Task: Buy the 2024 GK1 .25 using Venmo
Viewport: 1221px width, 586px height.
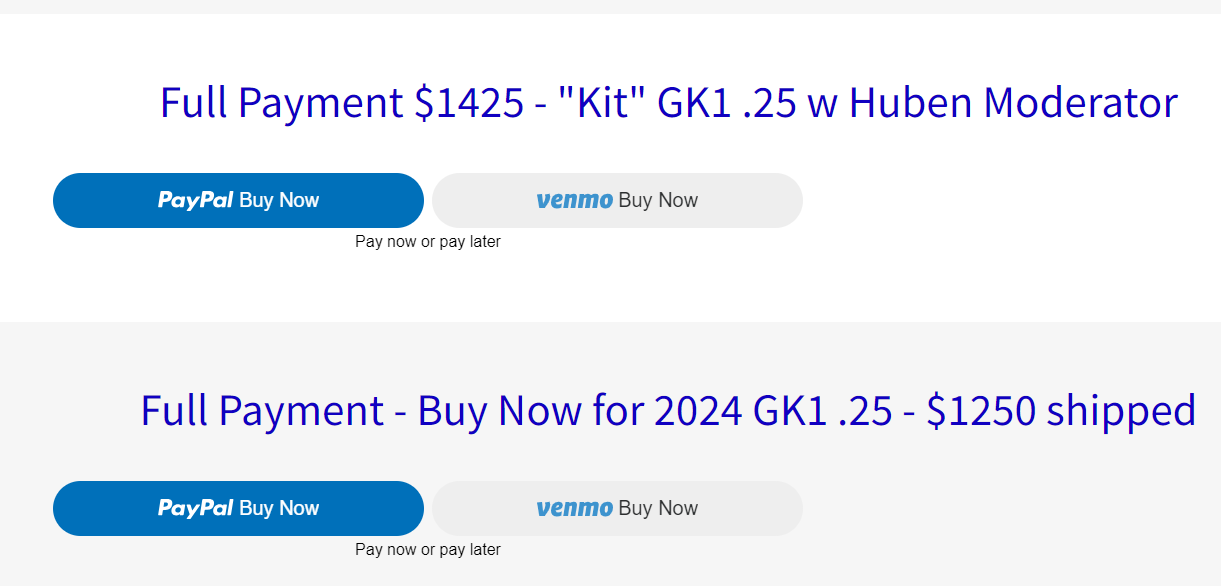Action: [617, 508]
